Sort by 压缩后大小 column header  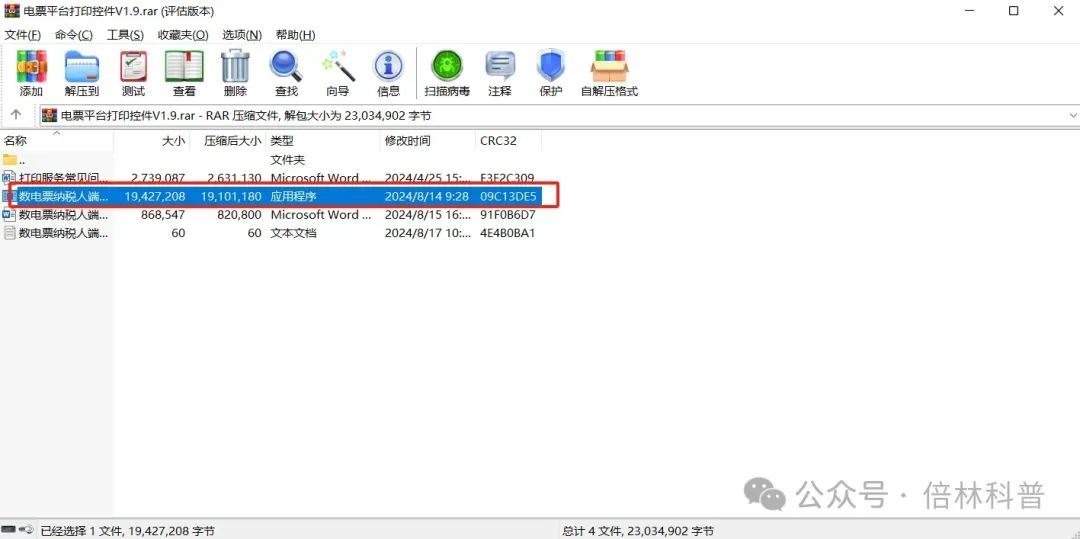point(228,140)
